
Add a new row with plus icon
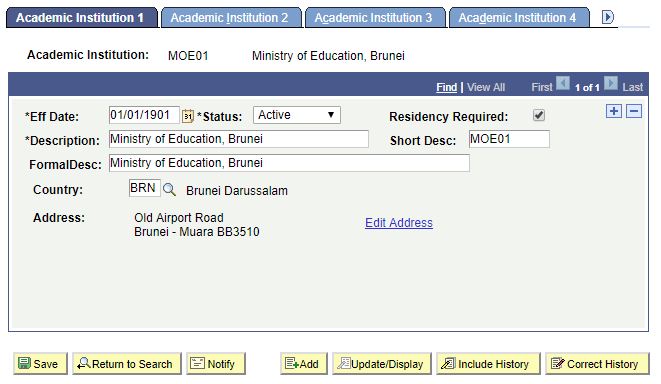(x=614, y=111)
